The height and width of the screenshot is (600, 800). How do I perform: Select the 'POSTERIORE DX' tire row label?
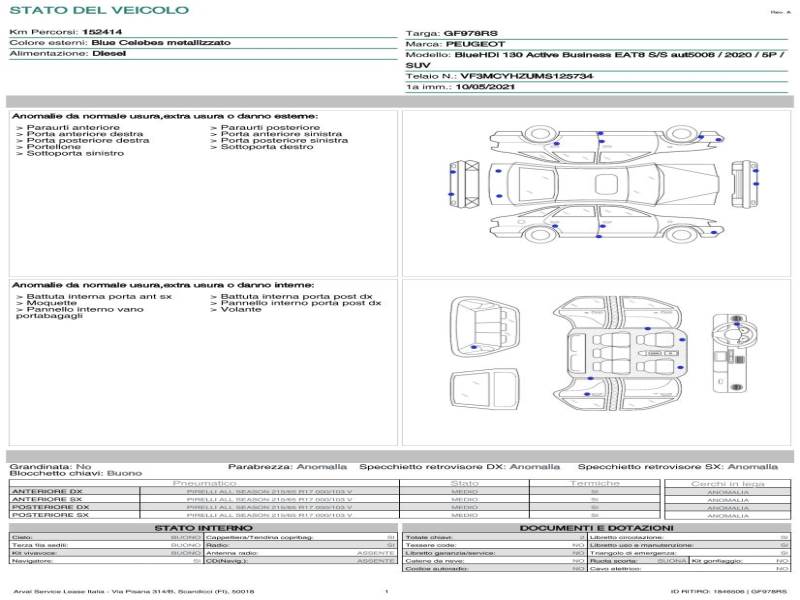[x=51, y=507]
